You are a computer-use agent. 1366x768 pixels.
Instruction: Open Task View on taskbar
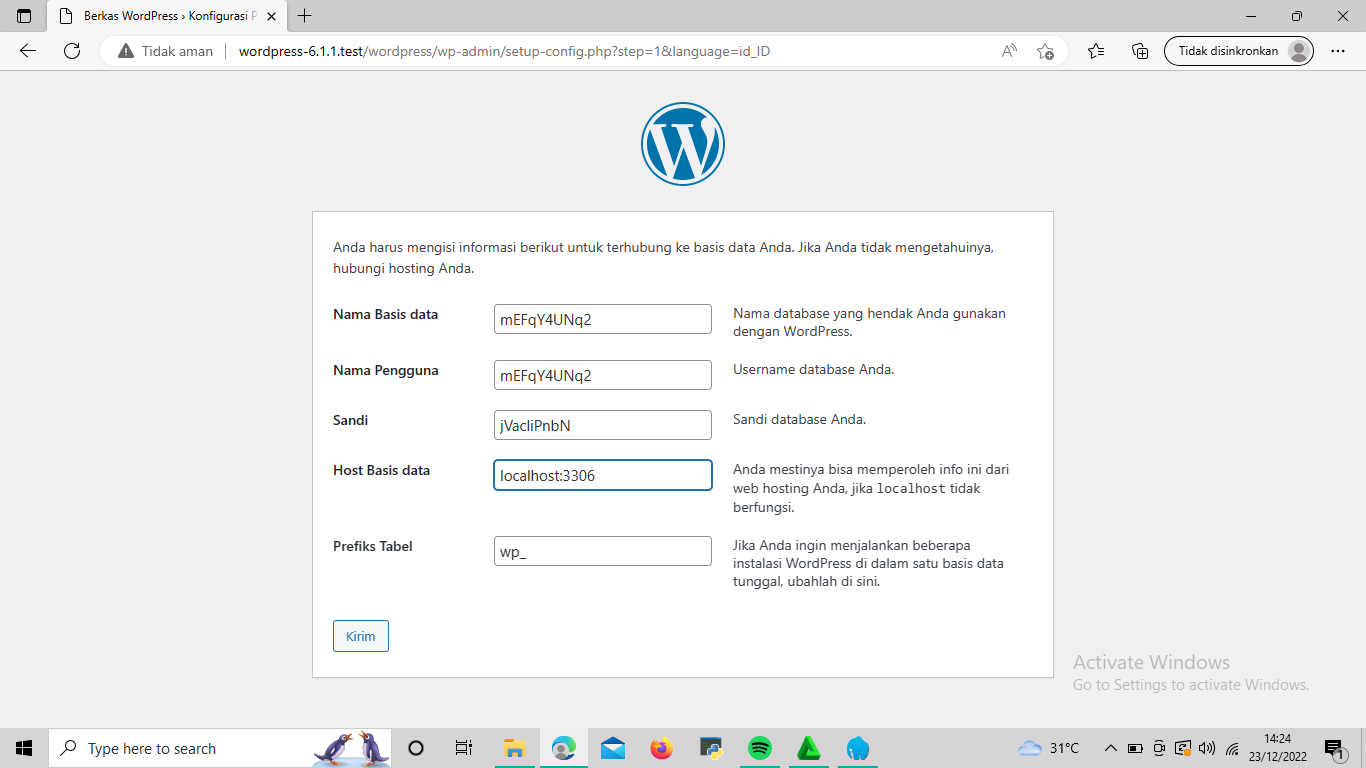click(463, 748)
